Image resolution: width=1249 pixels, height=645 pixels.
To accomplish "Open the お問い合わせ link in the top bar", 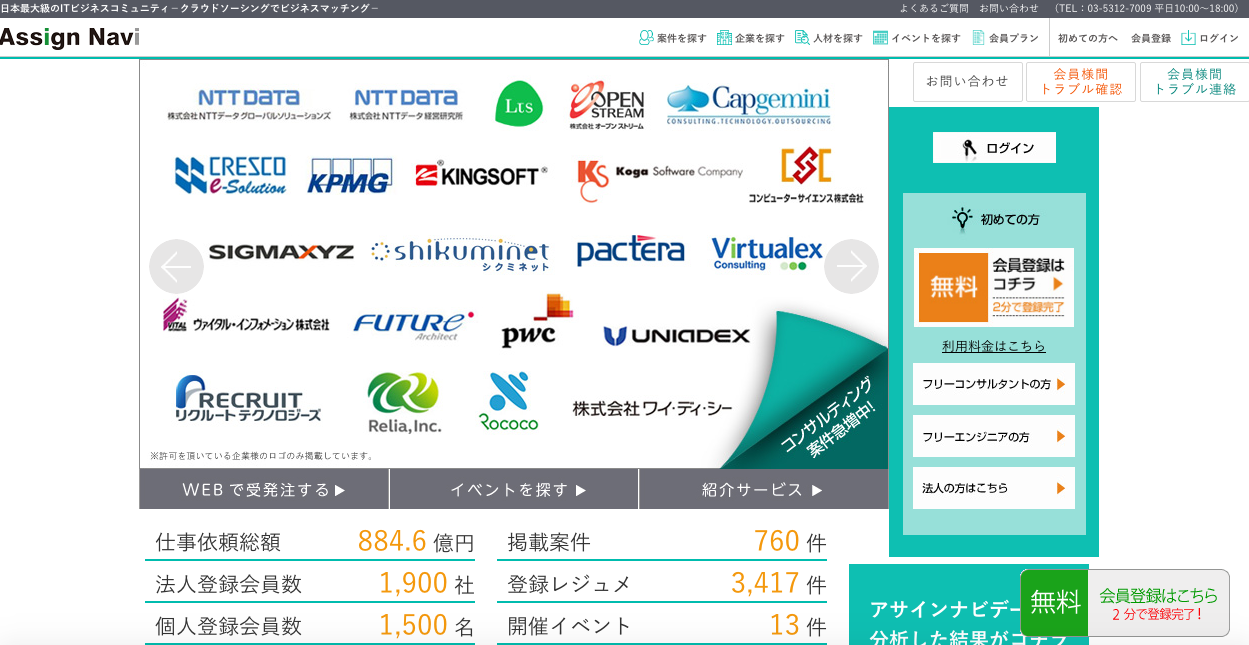I will pos(1009,8).
